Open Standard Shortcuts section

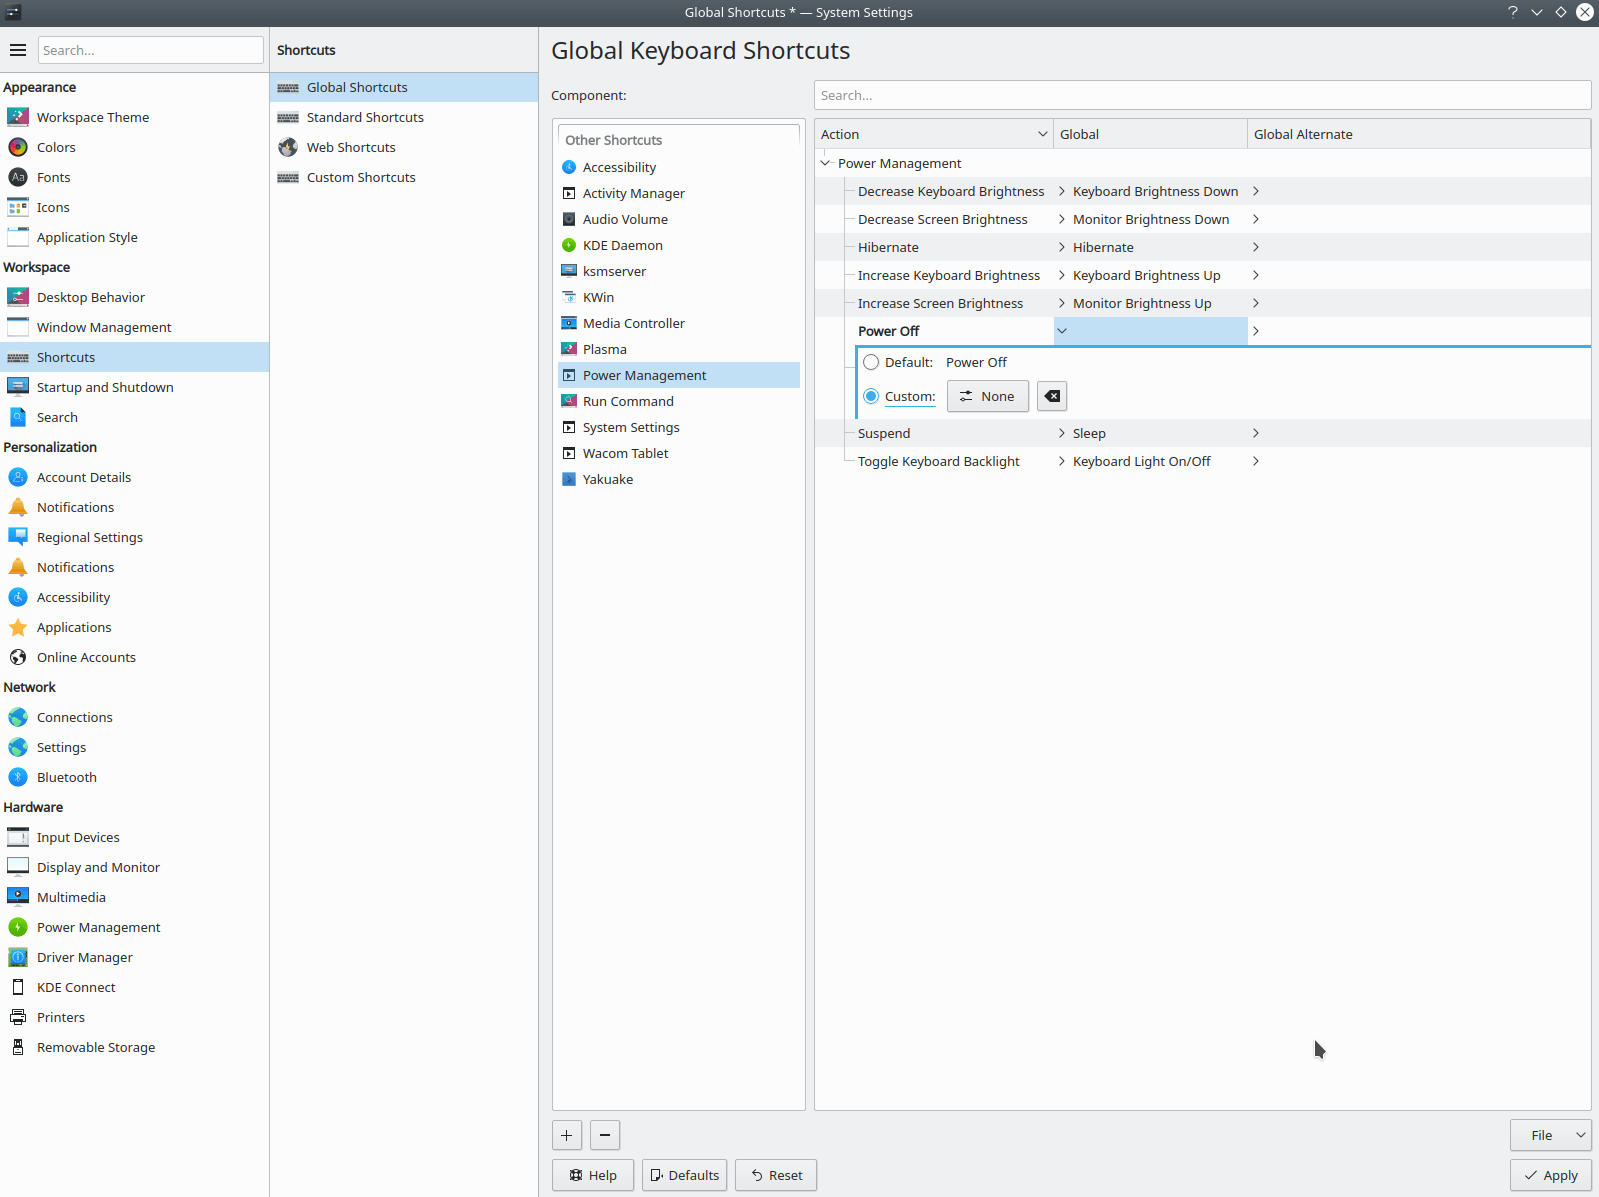pyautogui.click(x=365, y=117)
